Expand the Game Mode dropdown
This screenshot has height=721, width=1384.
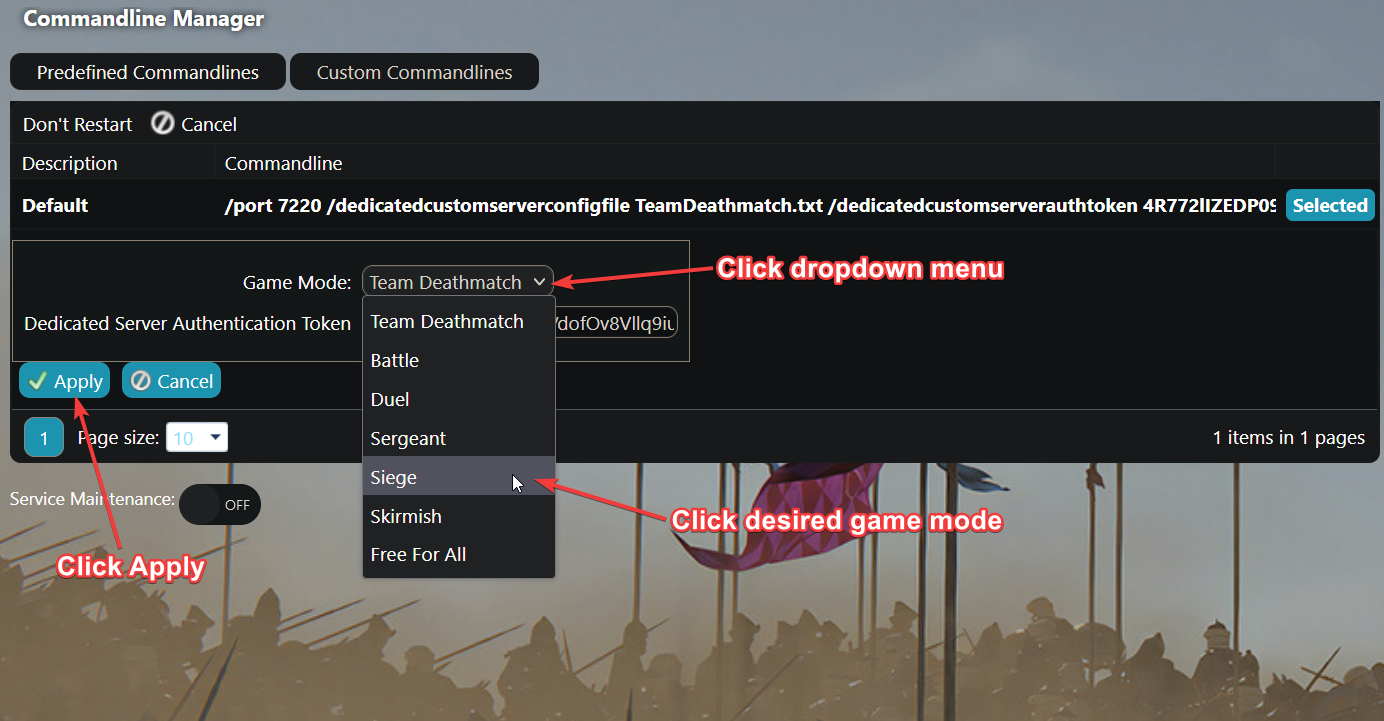point(457,282)
